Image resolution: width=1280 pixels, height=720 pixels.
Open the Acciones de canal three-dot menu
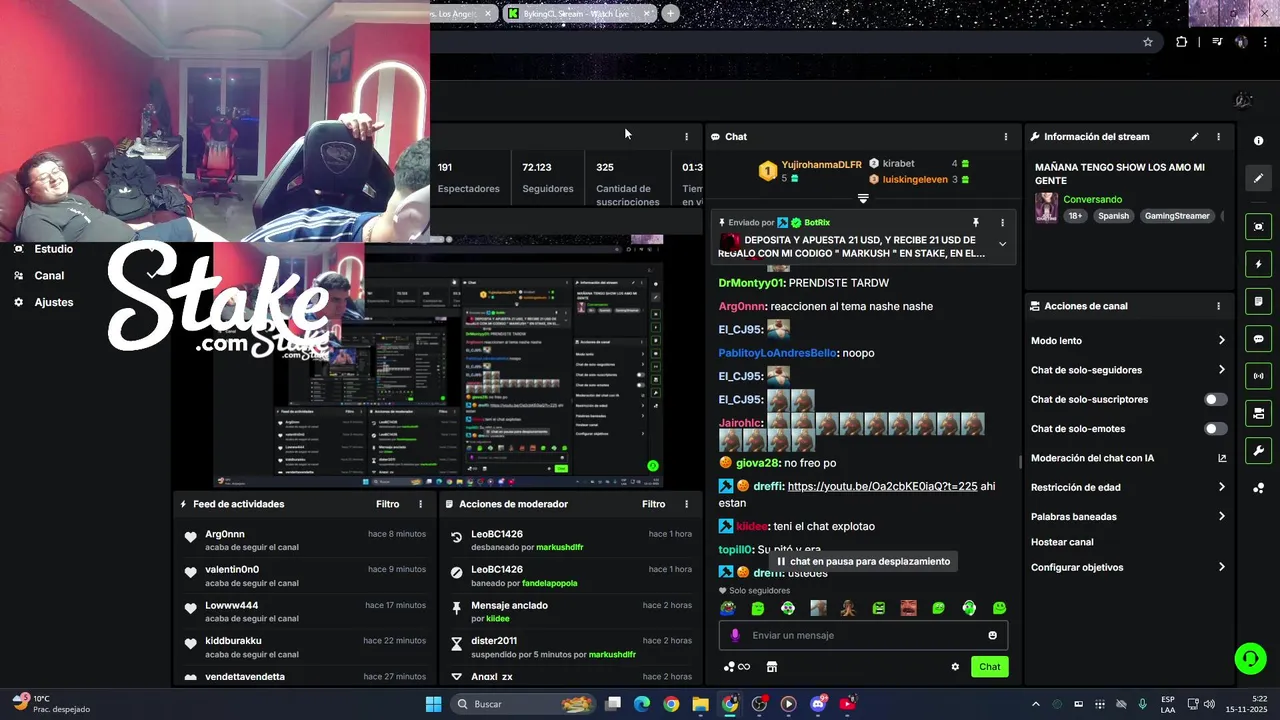coord(1218,306)
